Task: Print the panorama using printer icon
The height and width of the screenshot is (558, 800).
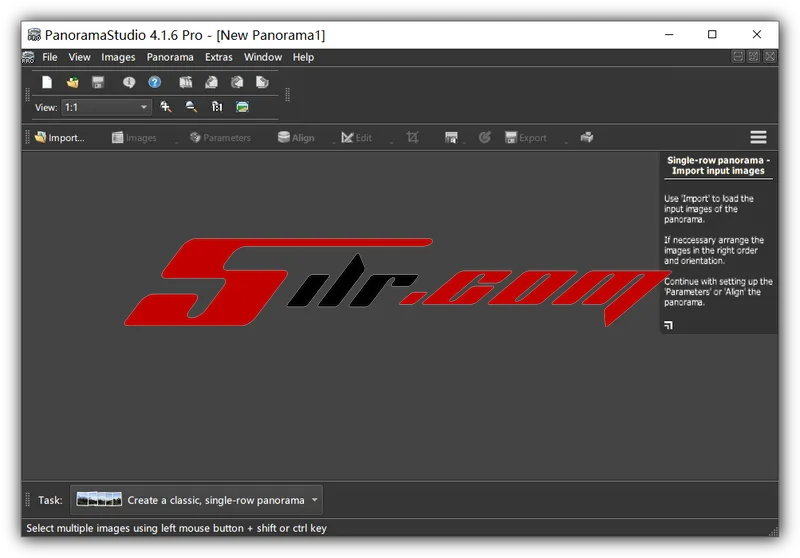Action: tap(587, 137)
